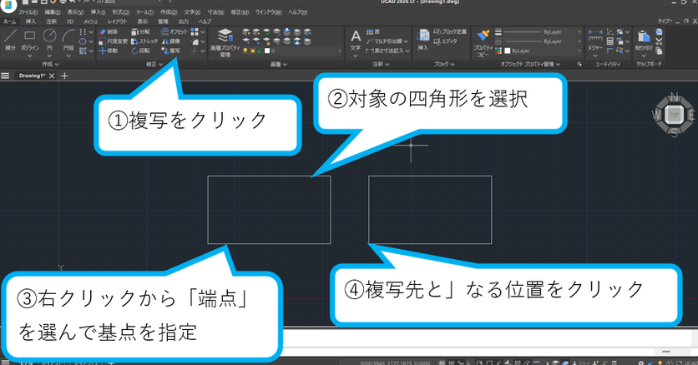This screenshot has width=698, height=365.
Task: Switch to the 3D ribbon tab
Action: click(x=70, y=21)
